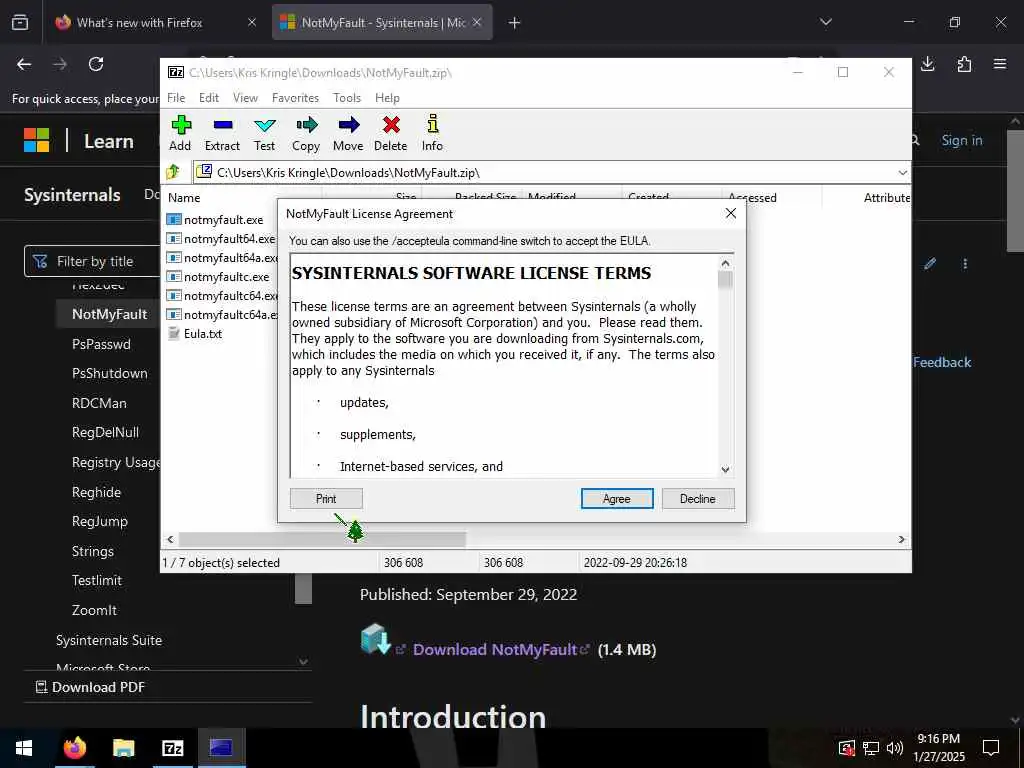This screenshot has height=768, width=1024.
Task: Go up one folder level in 7-Zip
Action: [174, 172]
